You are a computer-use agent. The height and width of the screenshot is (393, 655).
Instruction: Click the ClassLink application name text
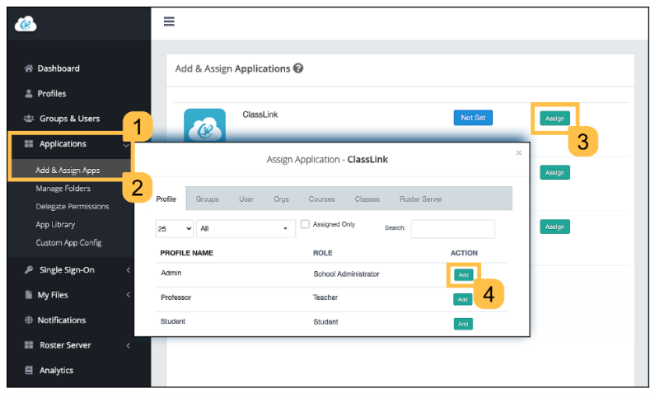pyautogui.click(x=260, y=114)
